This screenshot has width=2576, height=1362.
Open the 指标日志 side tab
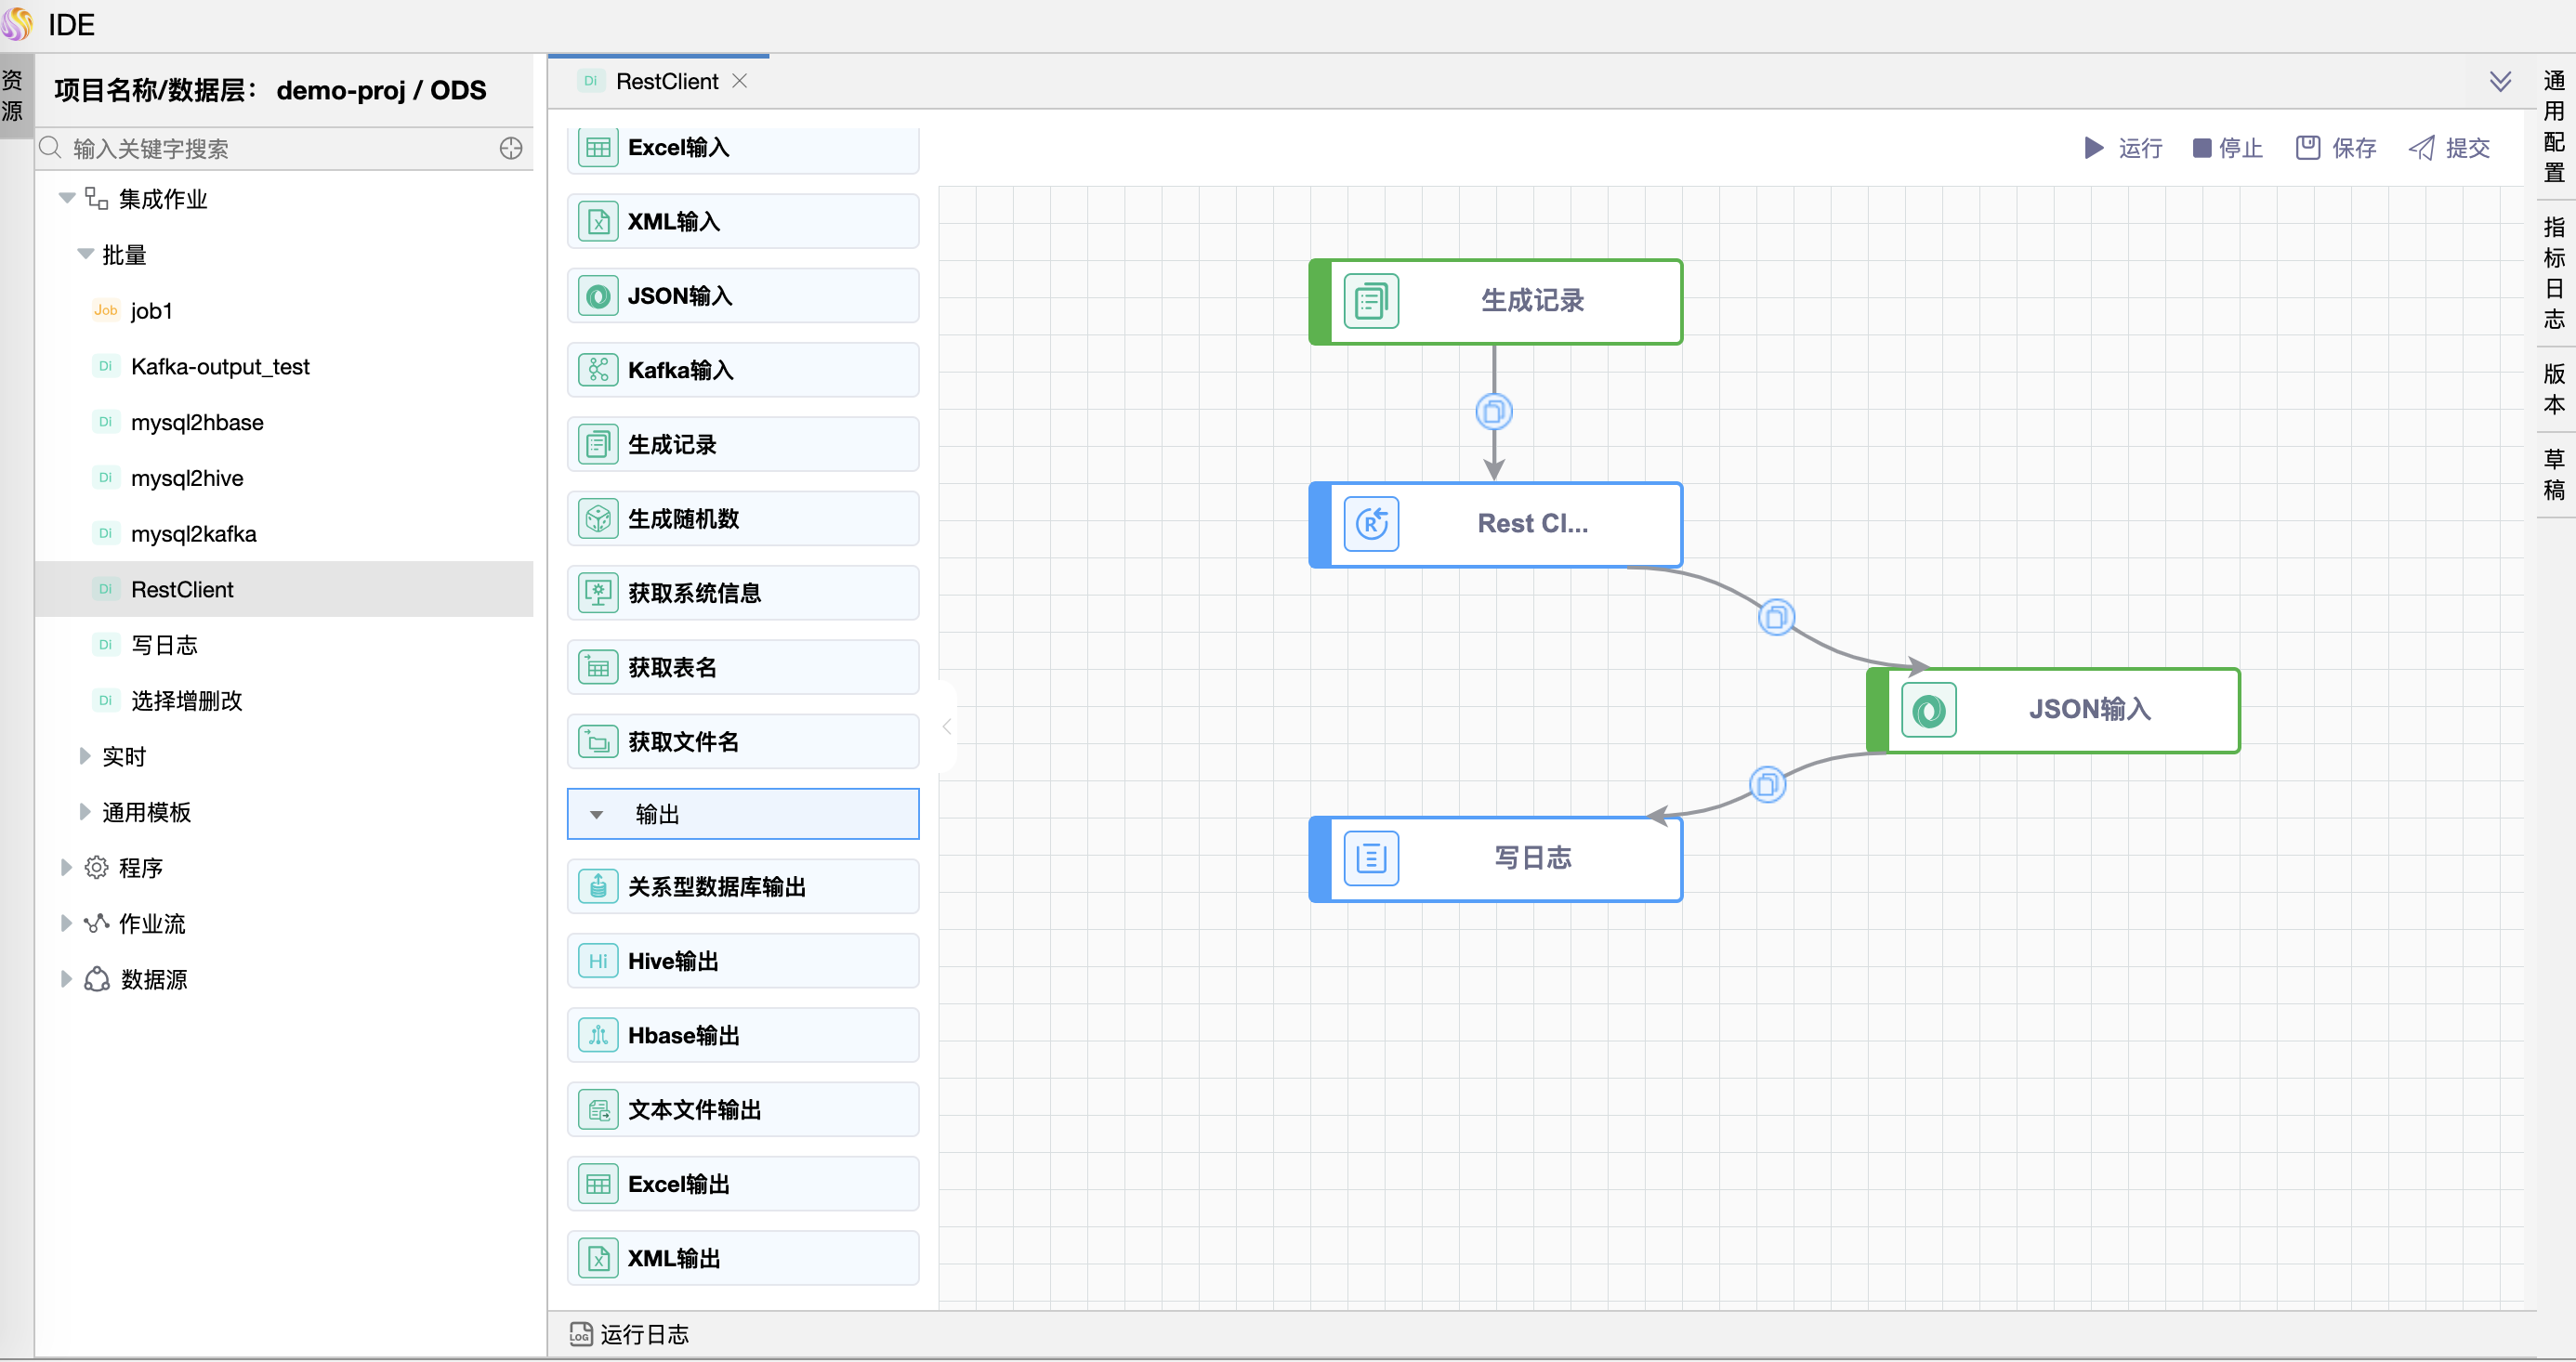(2554, 273)
